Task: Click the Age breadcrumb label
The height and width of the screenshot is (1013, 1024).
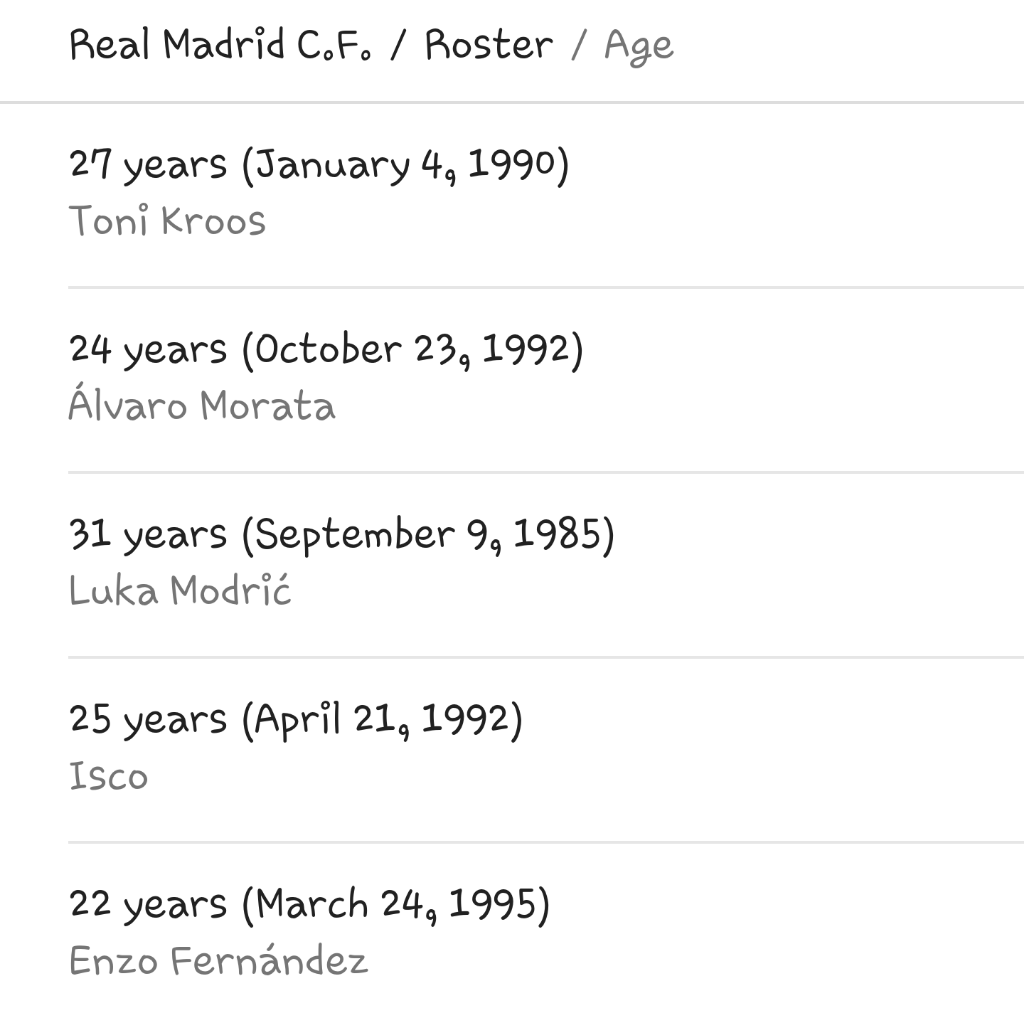Action: tap(639, 47)
